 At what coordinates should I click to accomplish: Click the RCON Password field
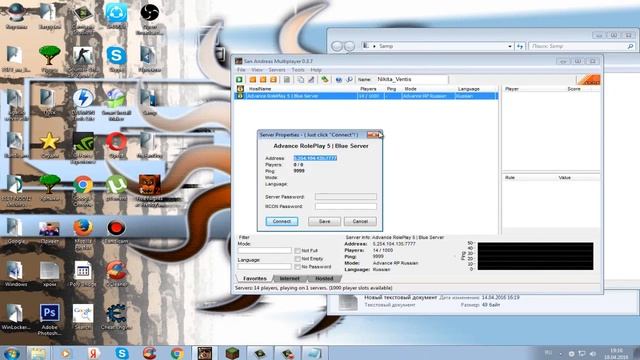346,207
